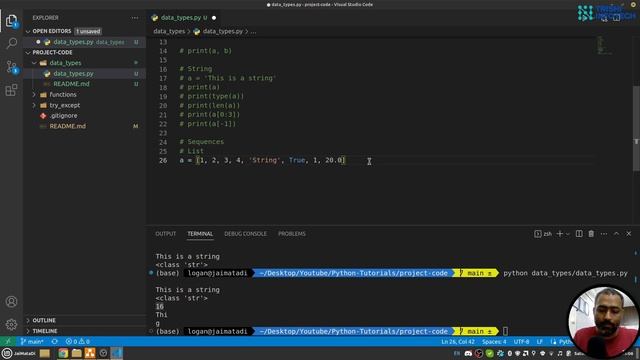Click main branch in status bar
Viewport: 640px width, 360px height.
(32, 341)
